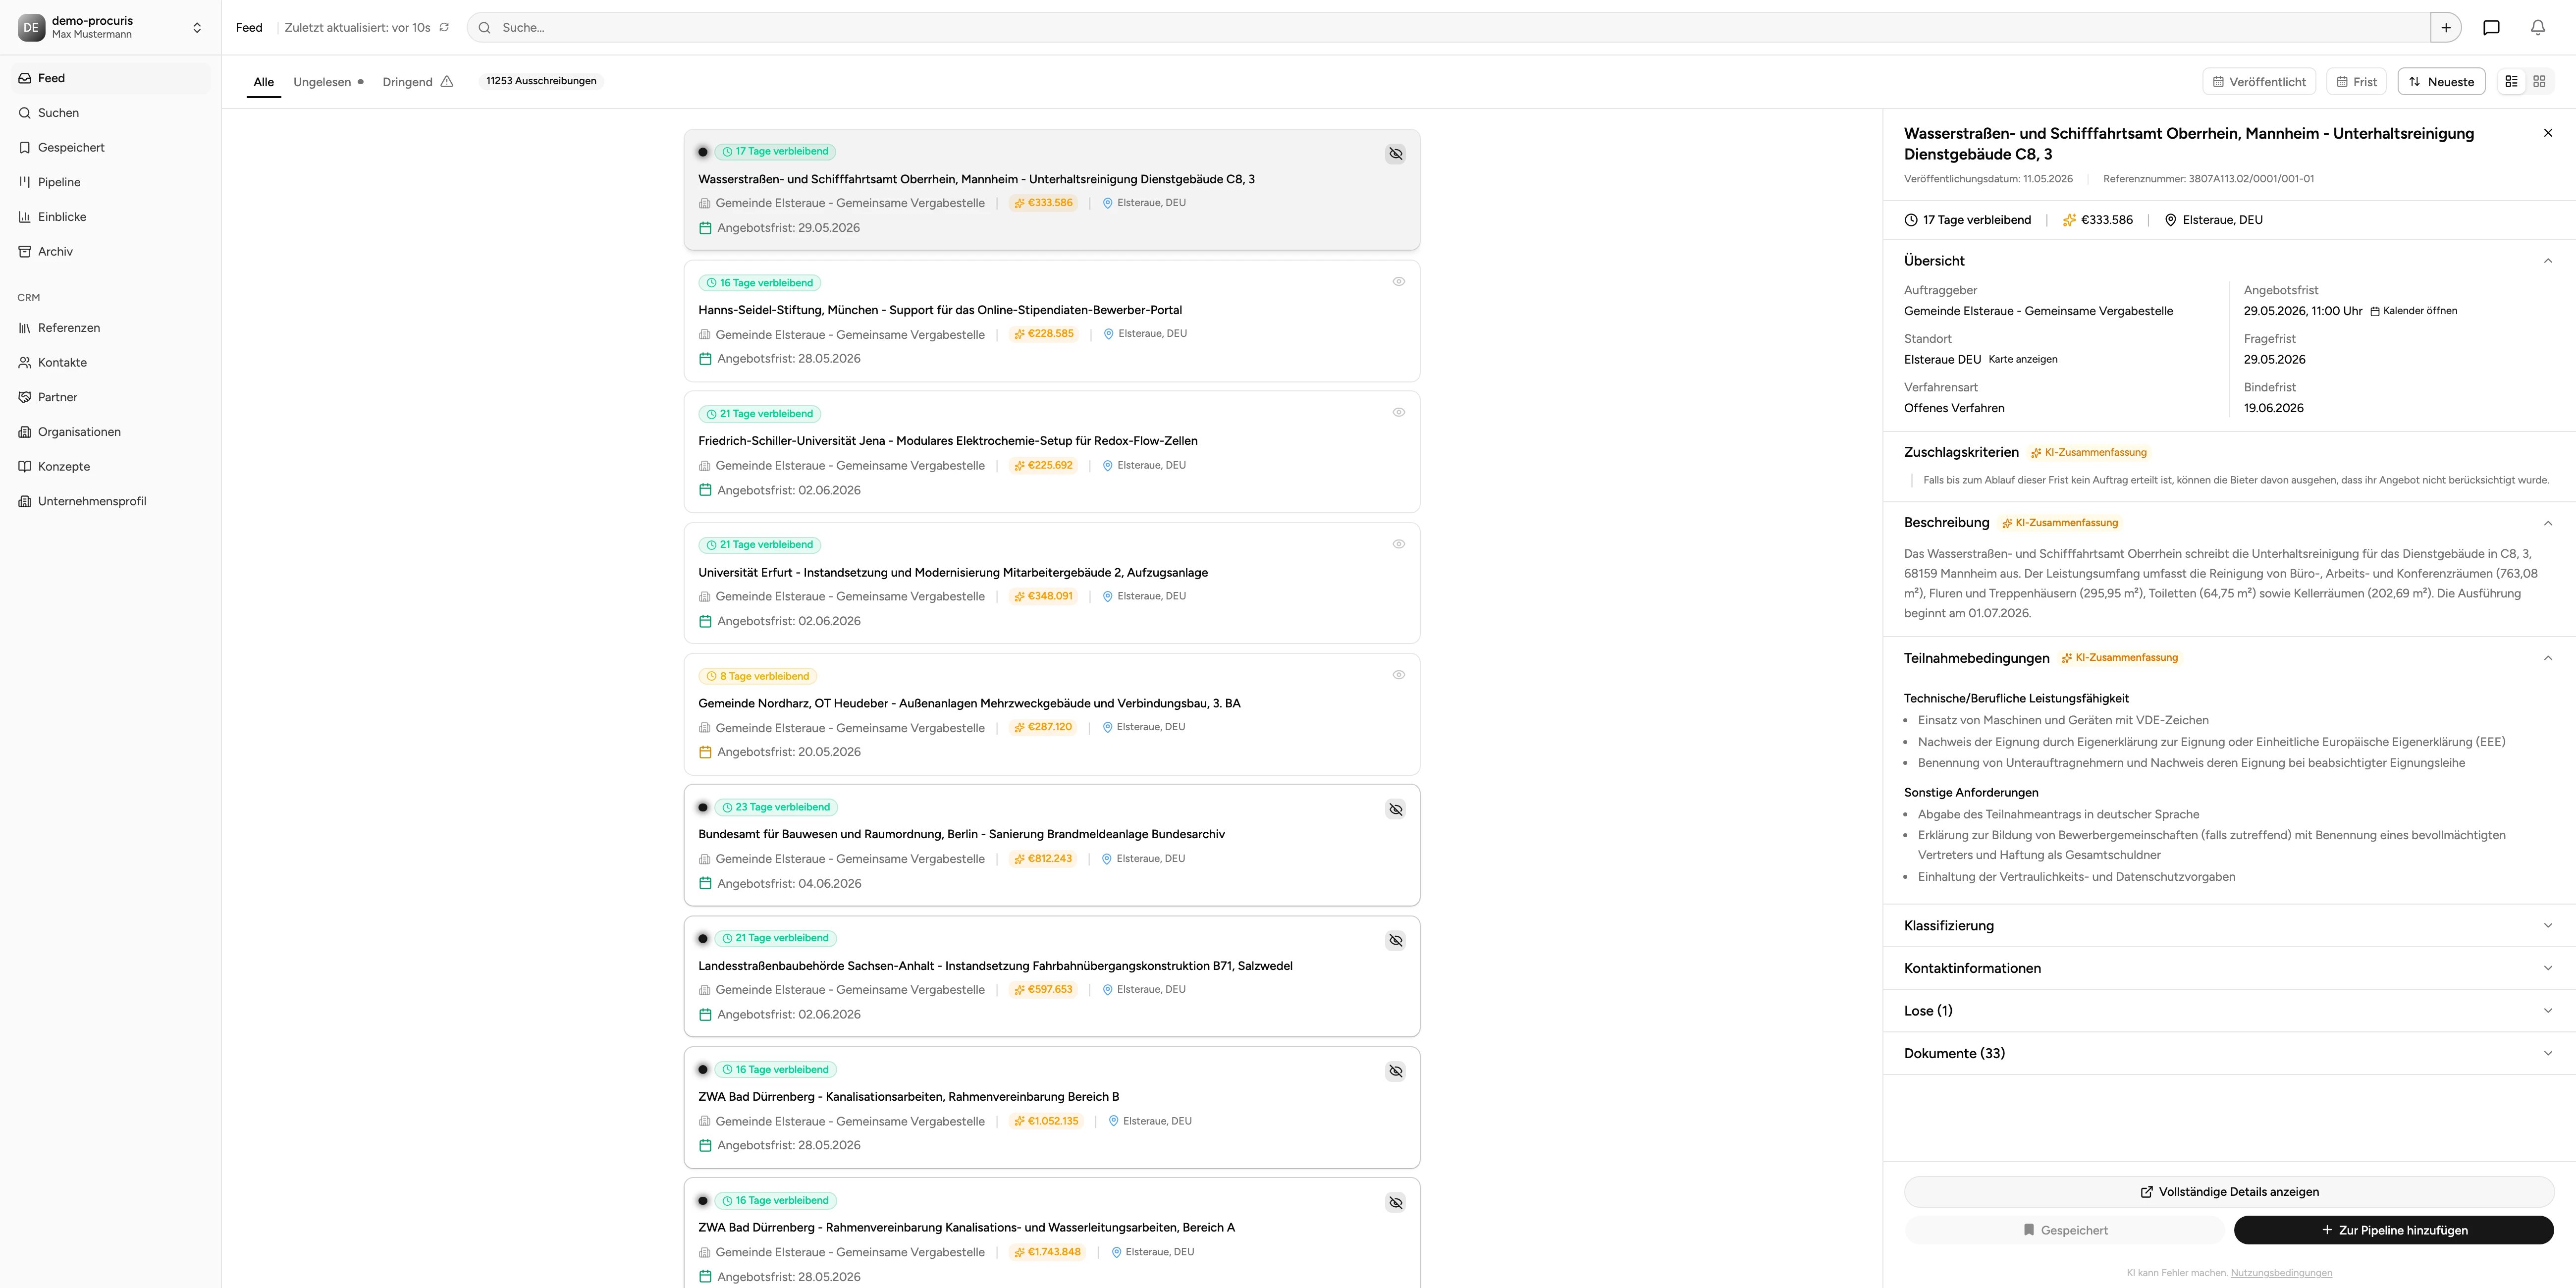Open the Pipeline sidebar entry

point(110,182)
